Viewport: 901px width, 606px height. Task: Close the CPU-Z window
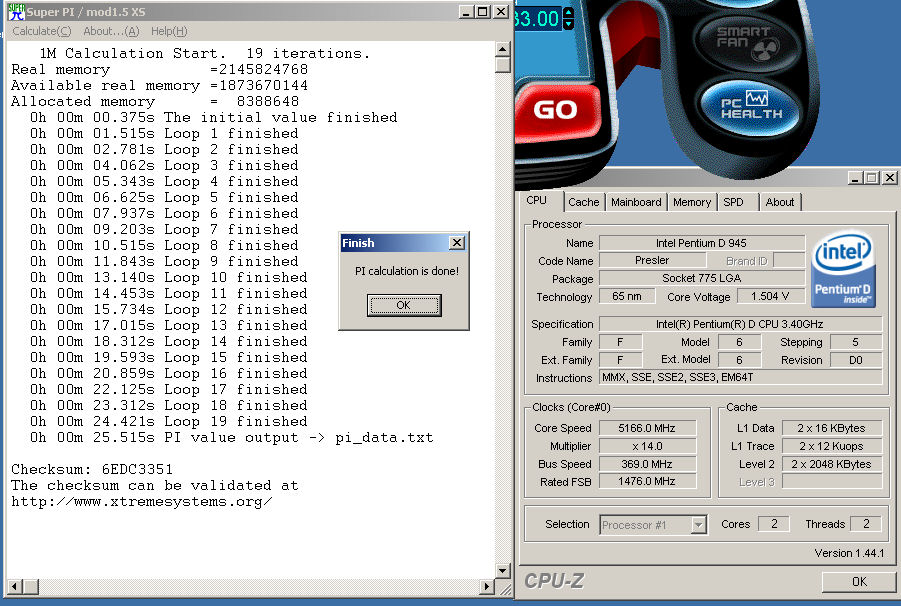click(890, 179)
